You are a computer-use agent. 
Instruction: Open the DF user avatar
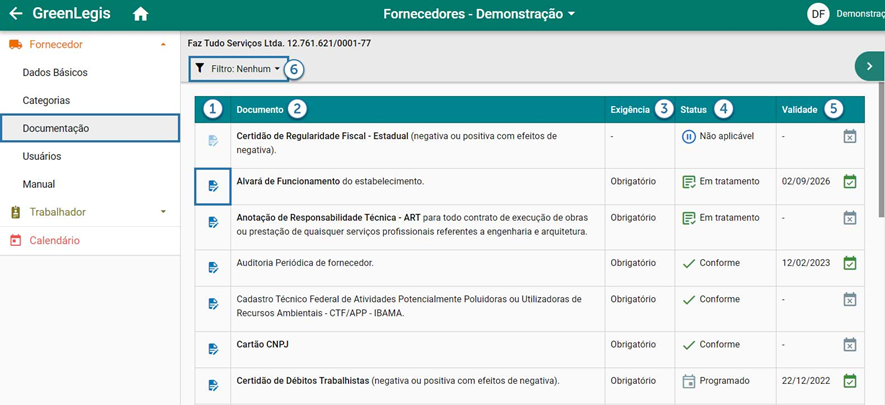pyautogui.click(x=818, y=14)
